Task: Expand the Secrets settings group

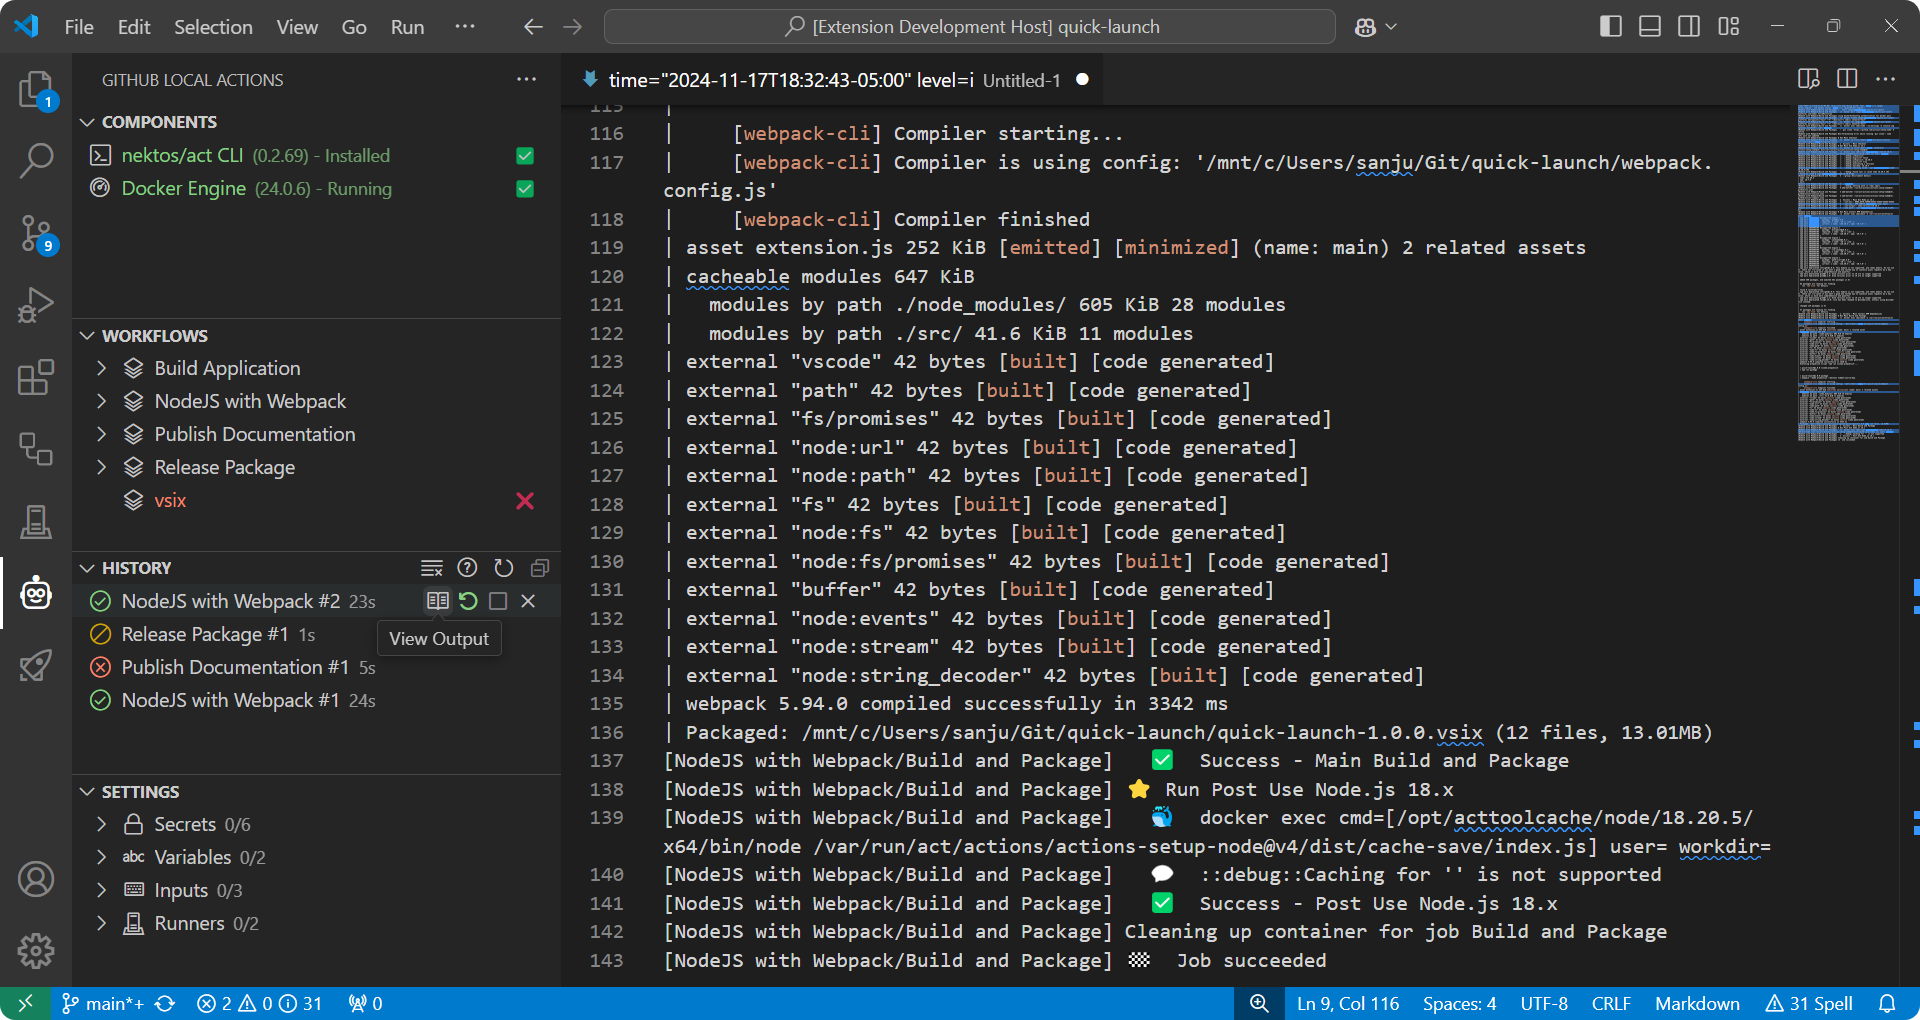Action: pos(101,824)
